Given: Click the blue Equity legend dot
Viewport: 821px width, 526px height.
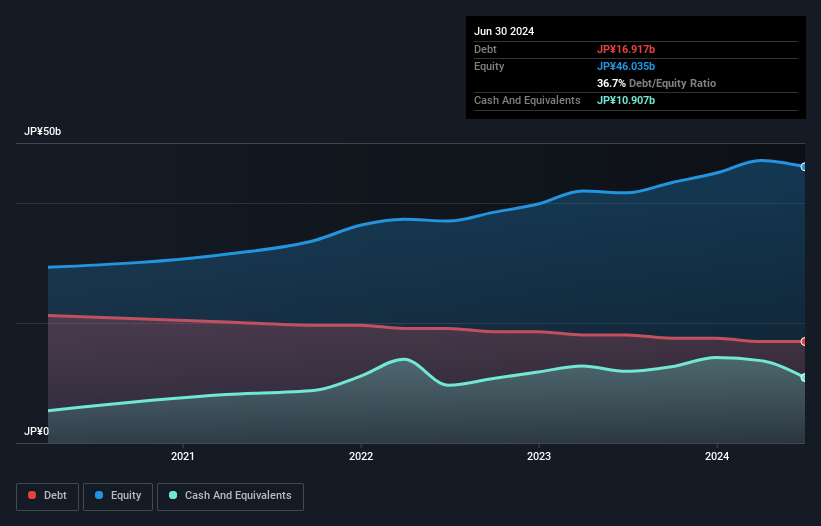Looking at the screenshot, I should 99,495.
